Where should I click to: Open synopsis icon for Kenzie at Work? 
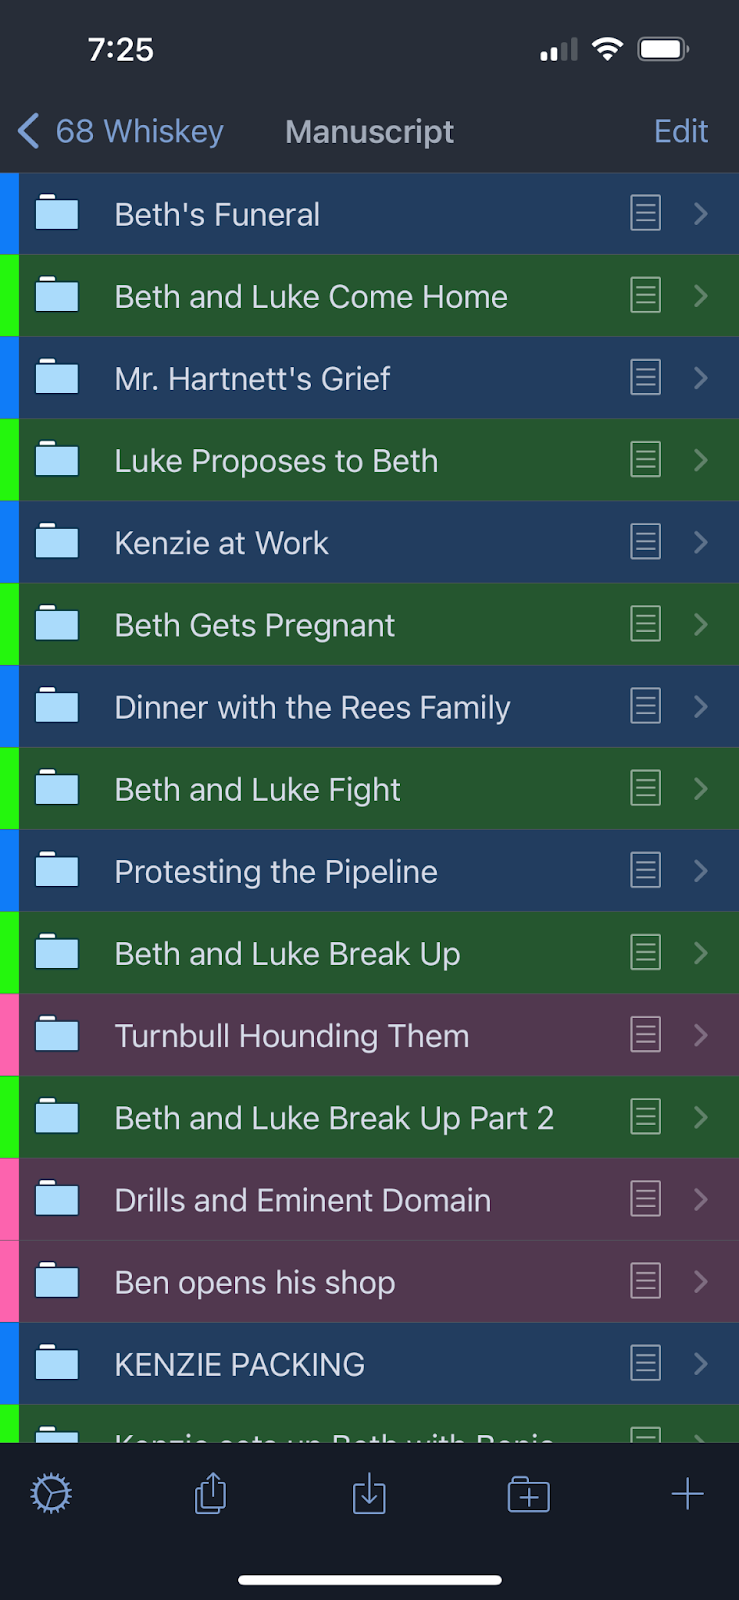coord(645,542)
